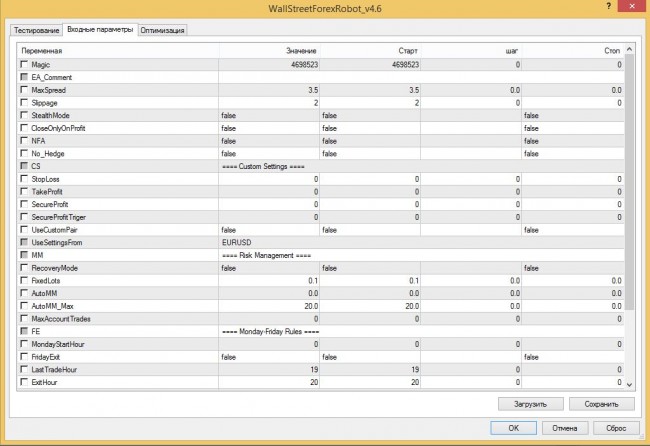The width and height of the screenshot is (650, 446).
Task: Select the ExitHour value 20 cell
Action: (269, 382)
